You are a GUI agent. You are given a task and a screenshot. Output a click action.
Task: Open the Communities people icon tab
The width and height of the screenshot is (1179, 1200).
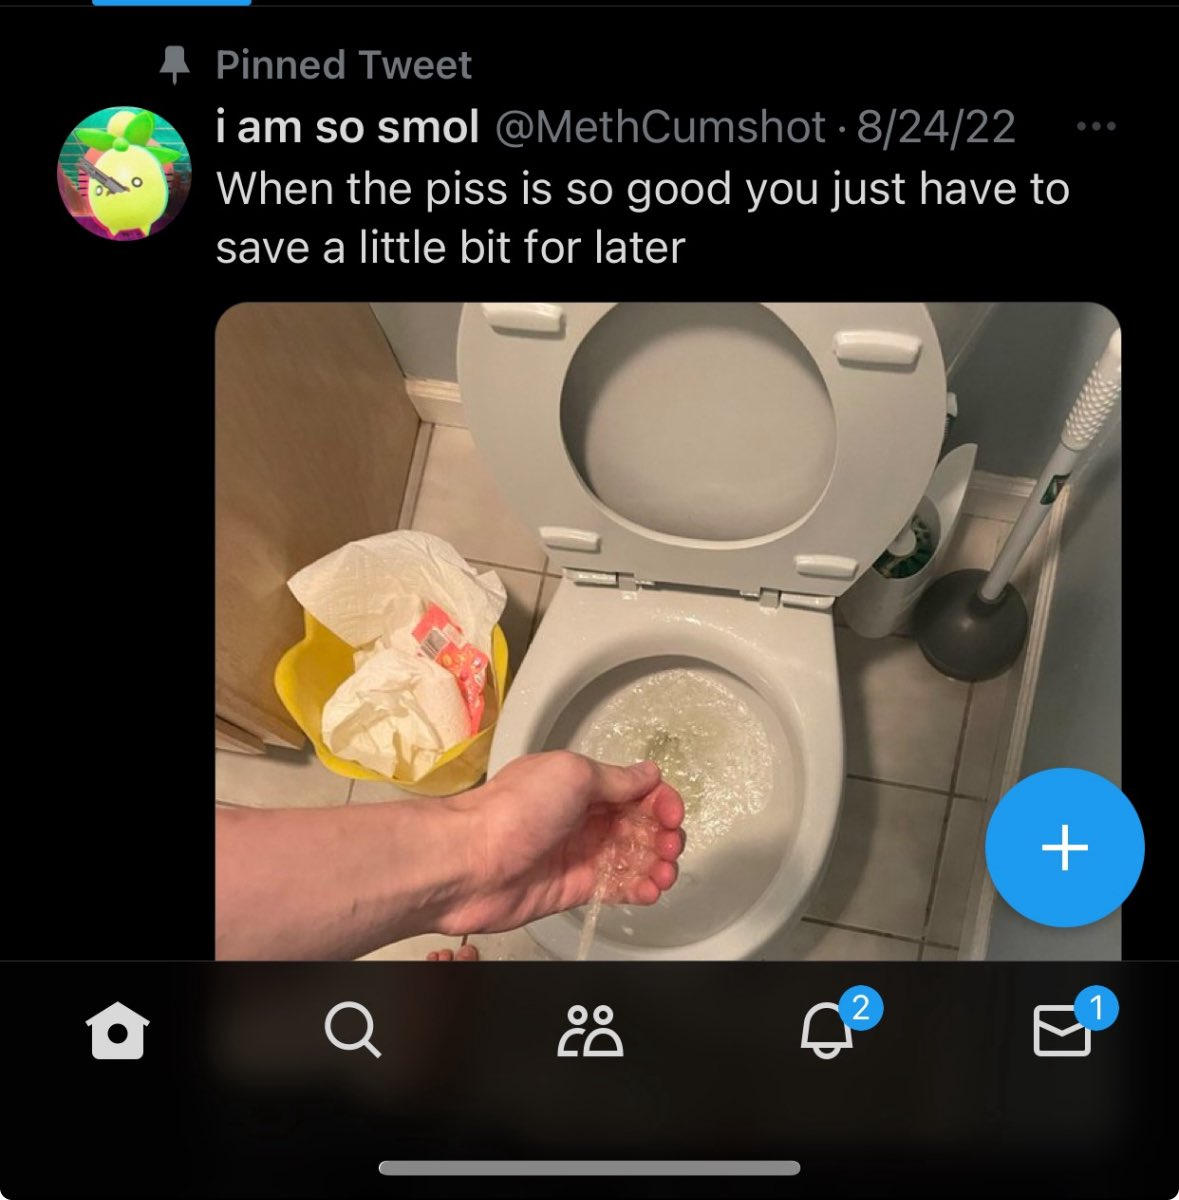coord(590,1030)
